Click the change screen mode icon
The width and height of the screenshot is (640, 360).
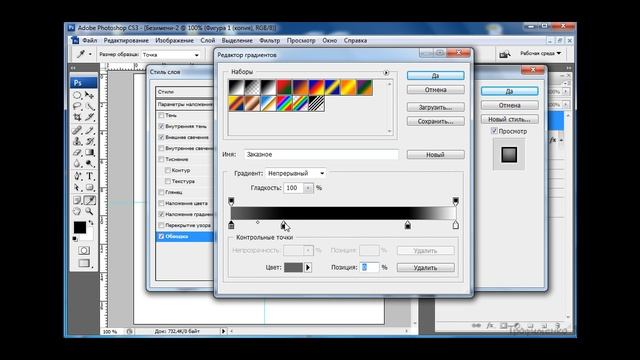pos(84,263)
